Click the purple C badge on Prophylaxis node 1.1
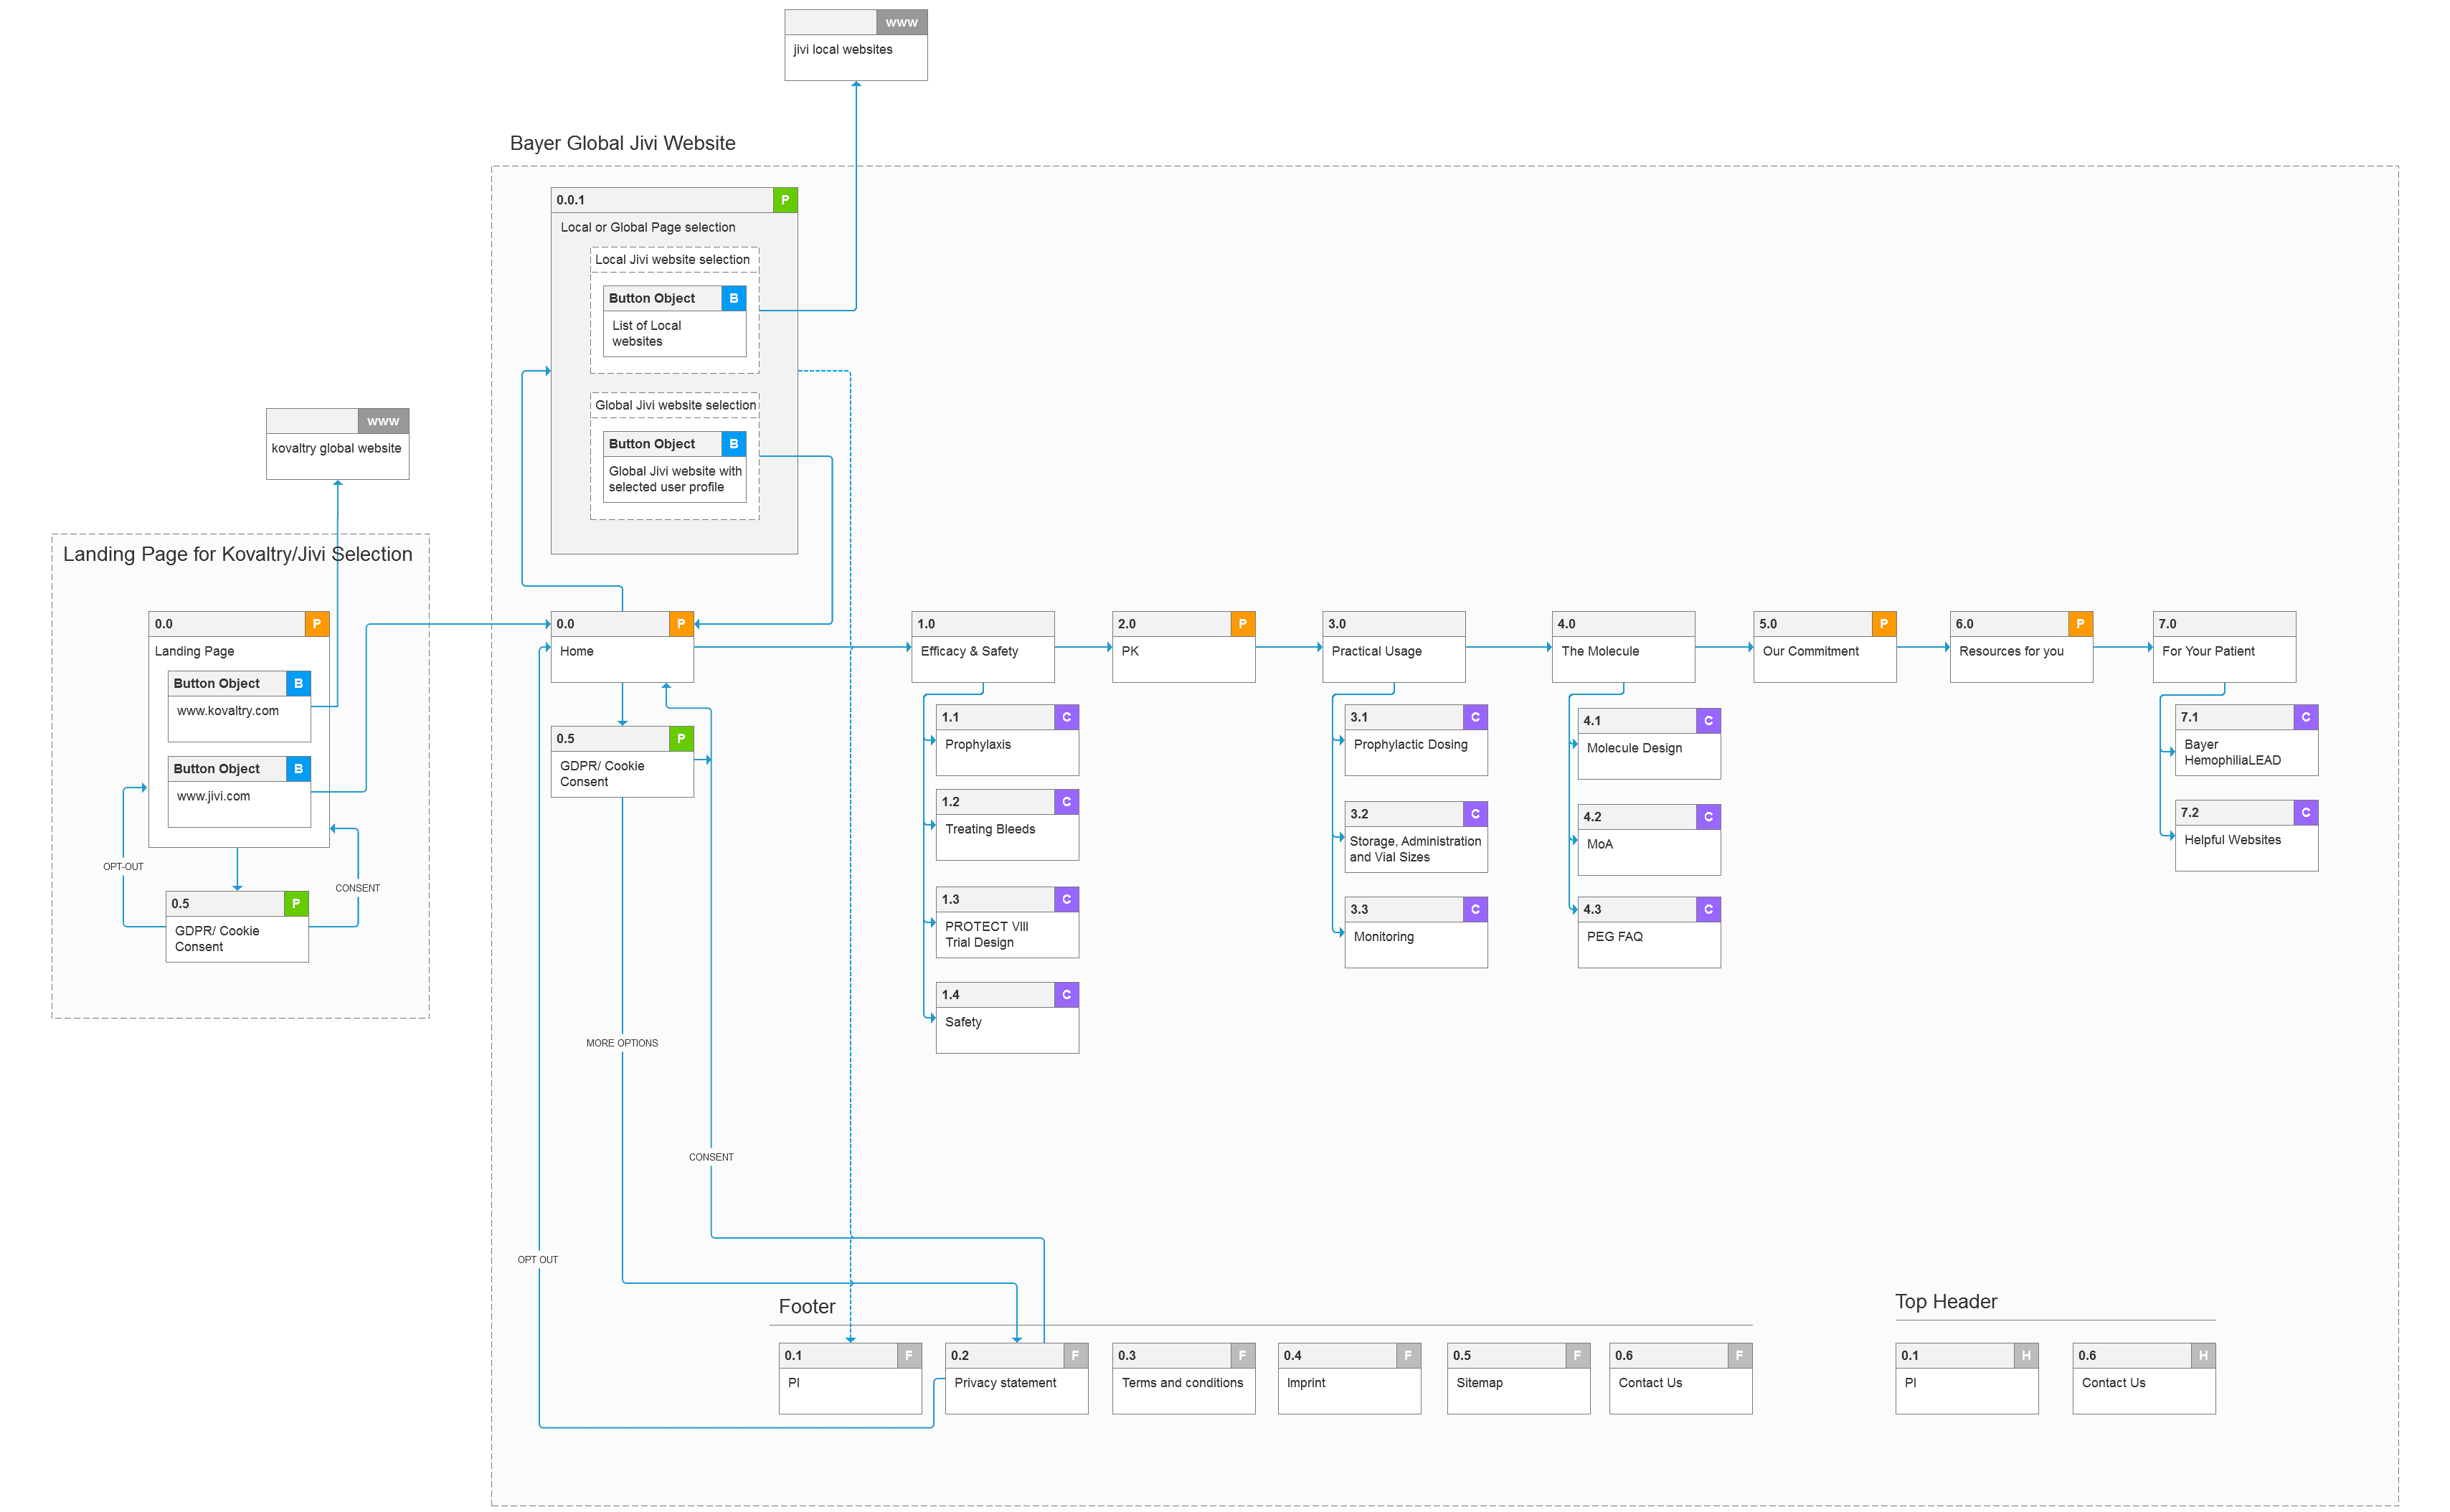This screenshot has height=1512, width=2450. 1066,717
